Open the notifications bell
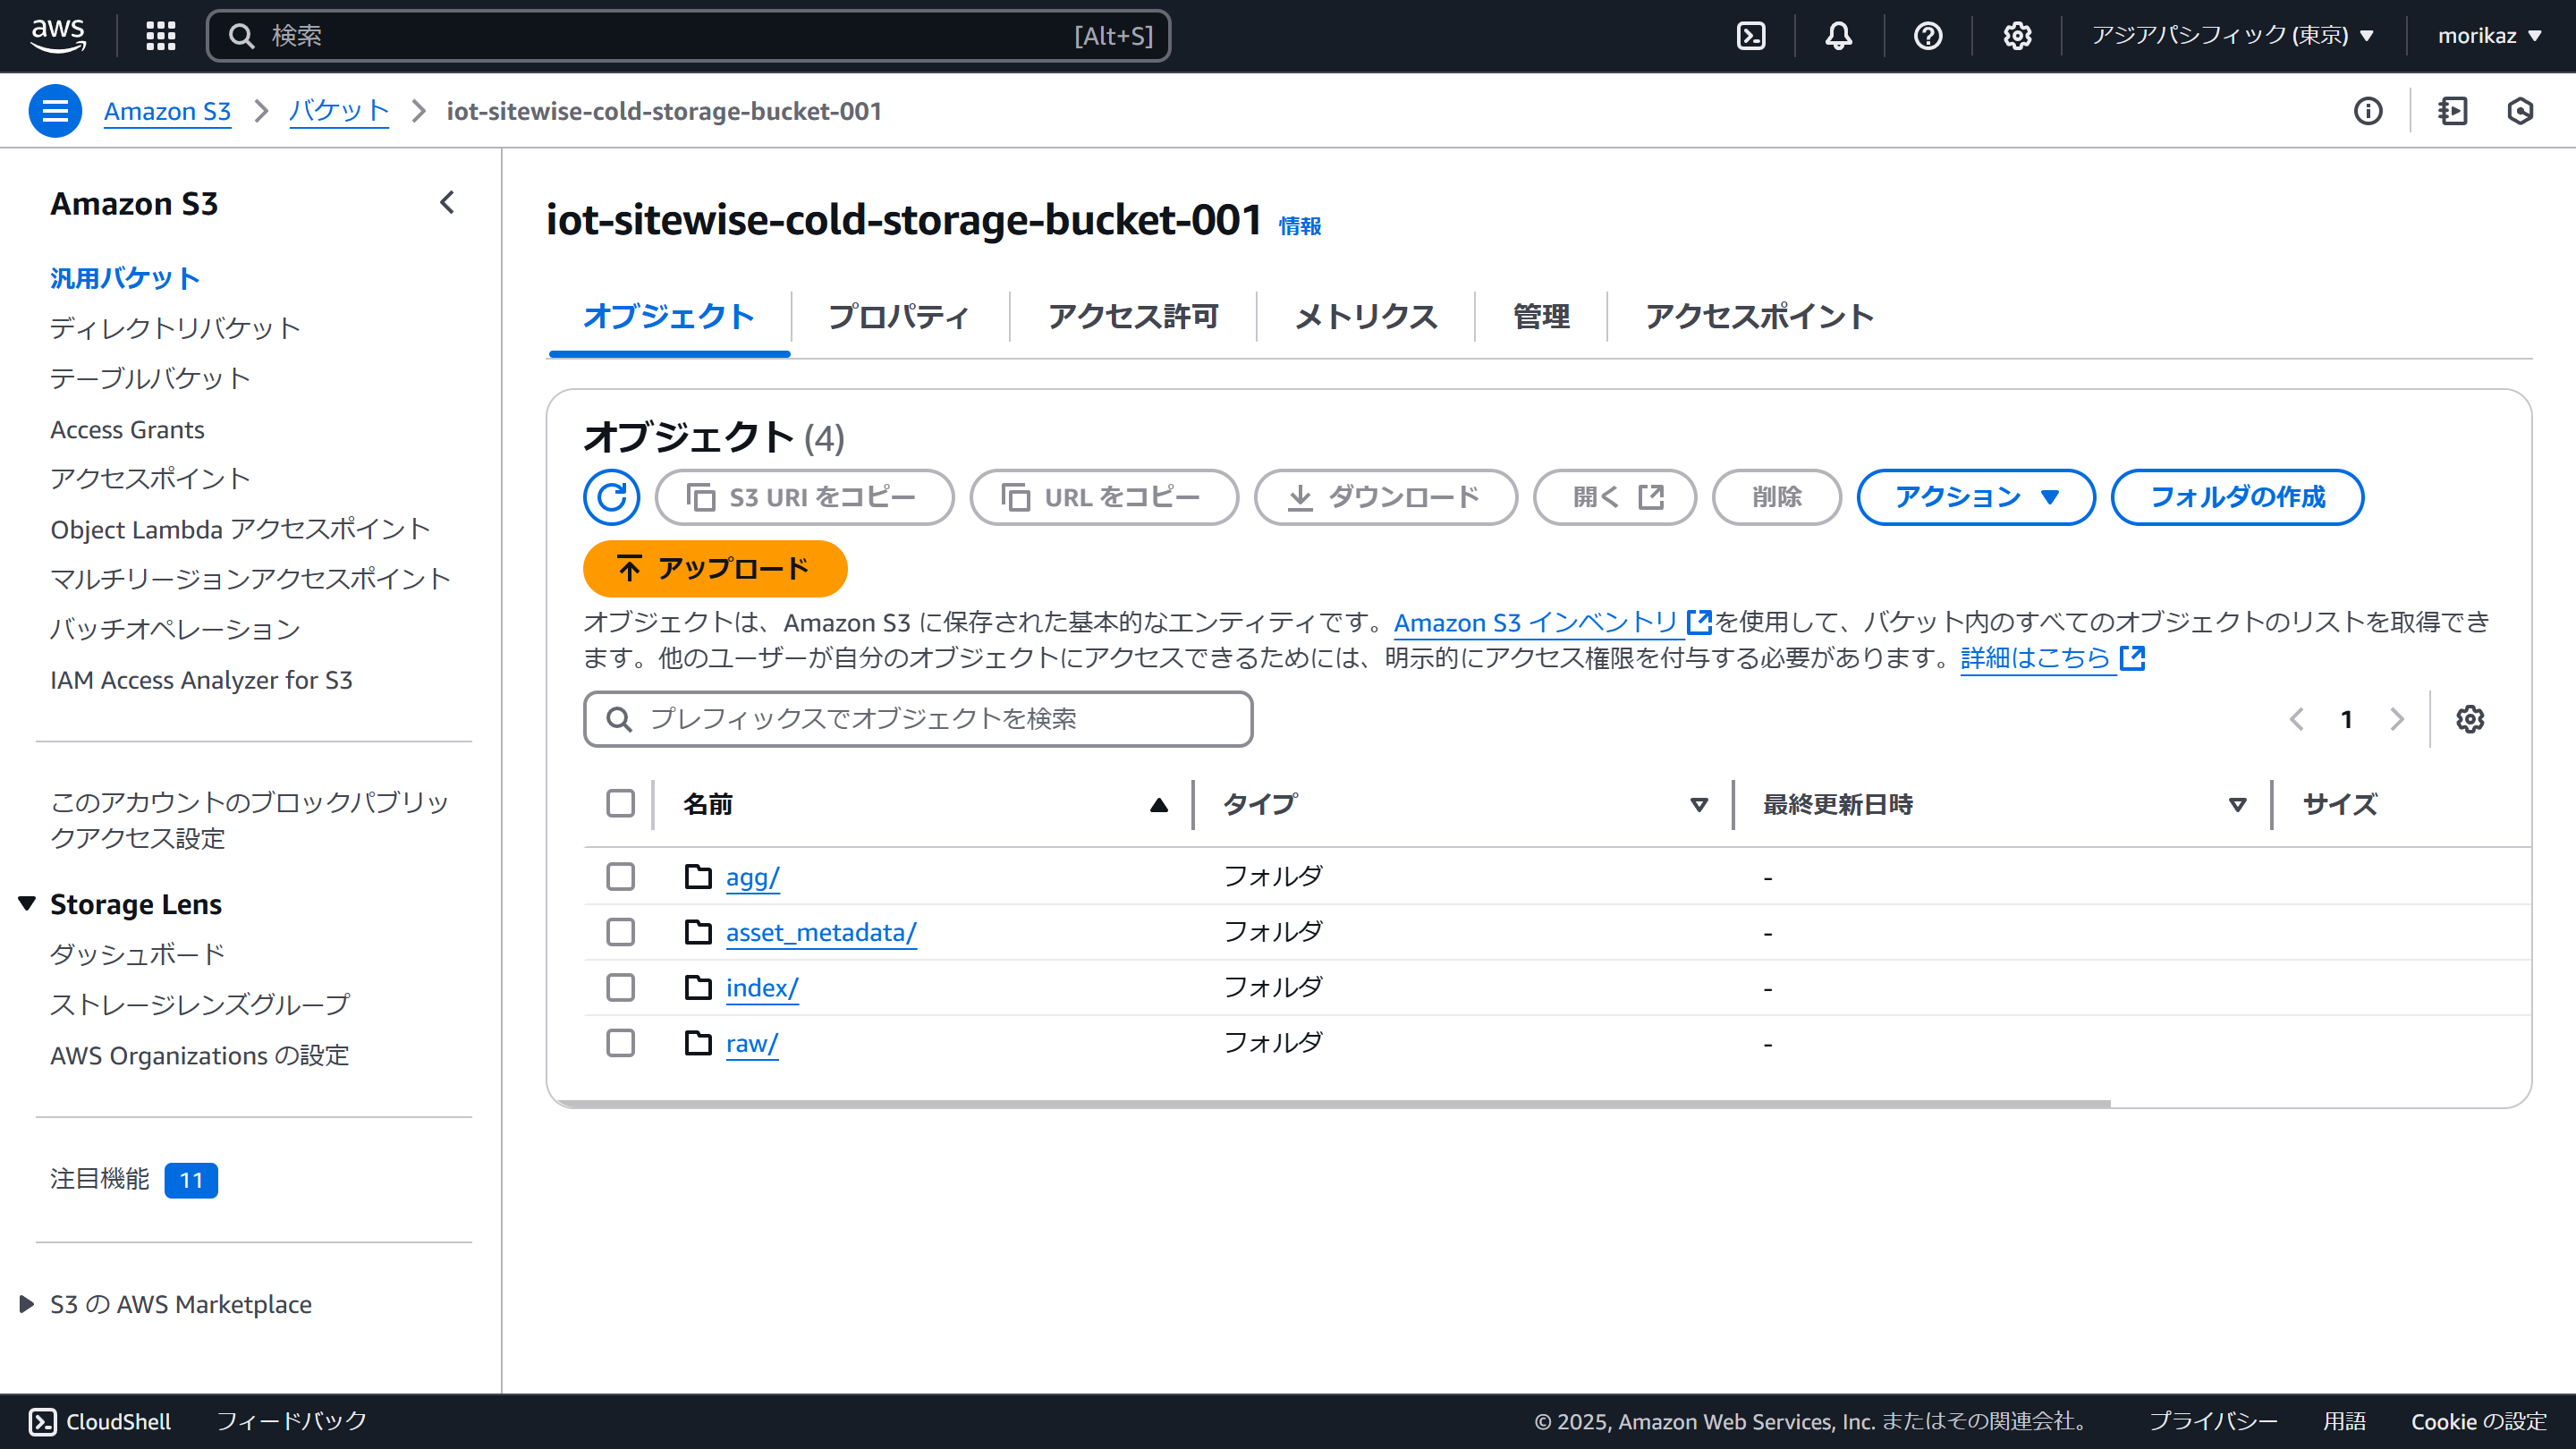This screenshot has width=2576, height=1449. tap(1838, 36)
